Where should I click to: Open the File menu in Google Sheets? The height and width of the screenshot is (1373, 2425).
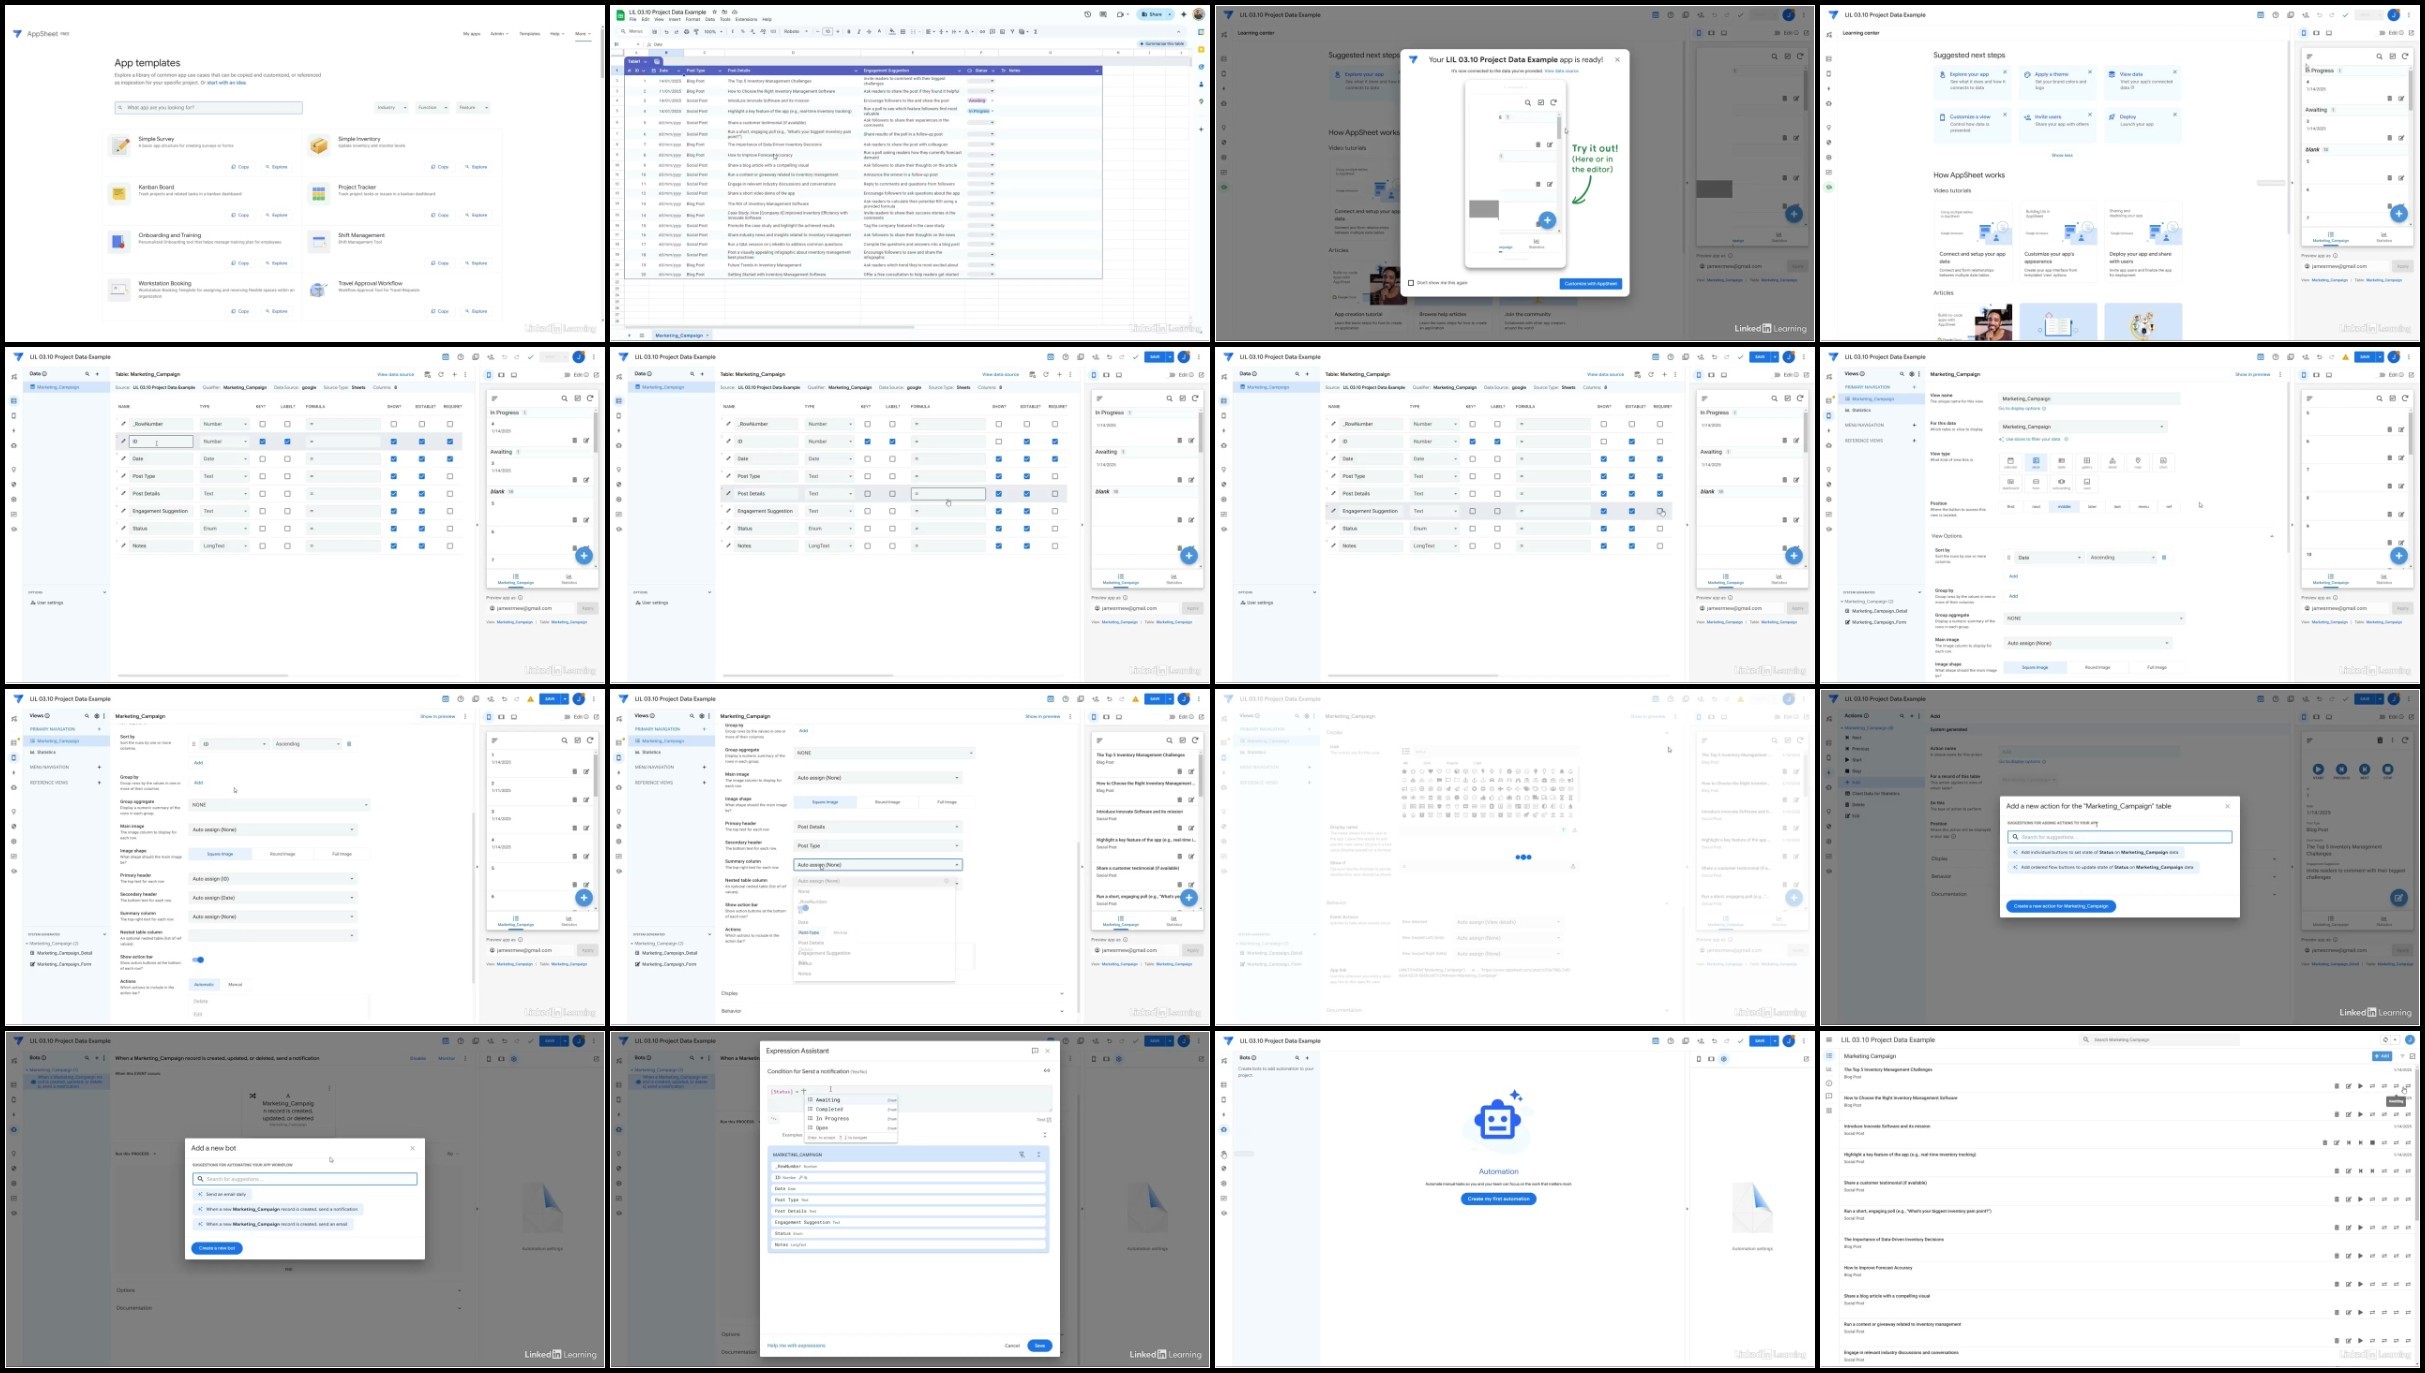[633, 19]
